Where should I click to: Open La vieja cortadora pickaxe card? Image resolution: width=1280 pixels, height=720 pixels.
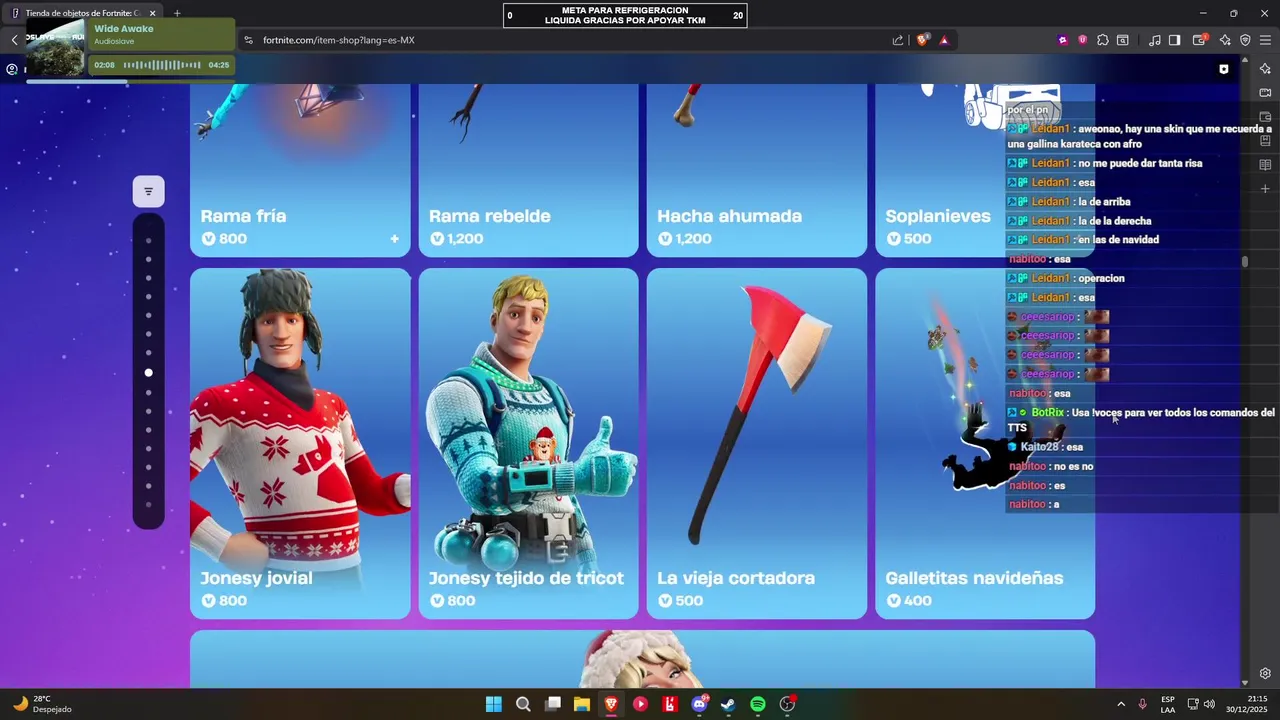tap(757, 443)
